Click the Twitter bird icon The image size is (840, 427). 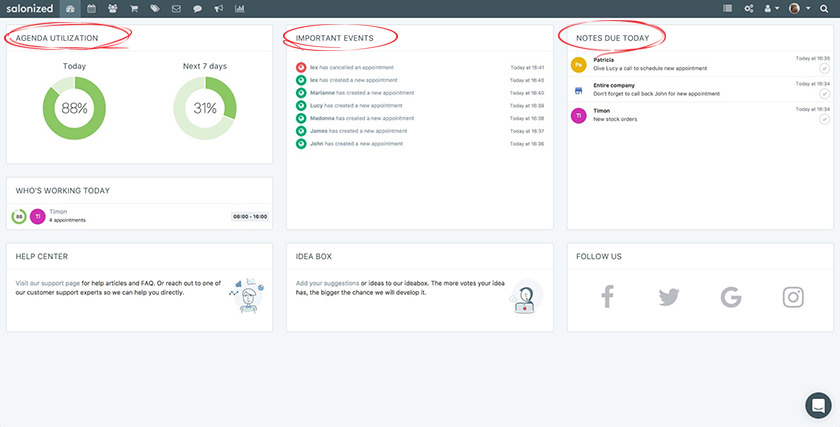pos(669,297)
